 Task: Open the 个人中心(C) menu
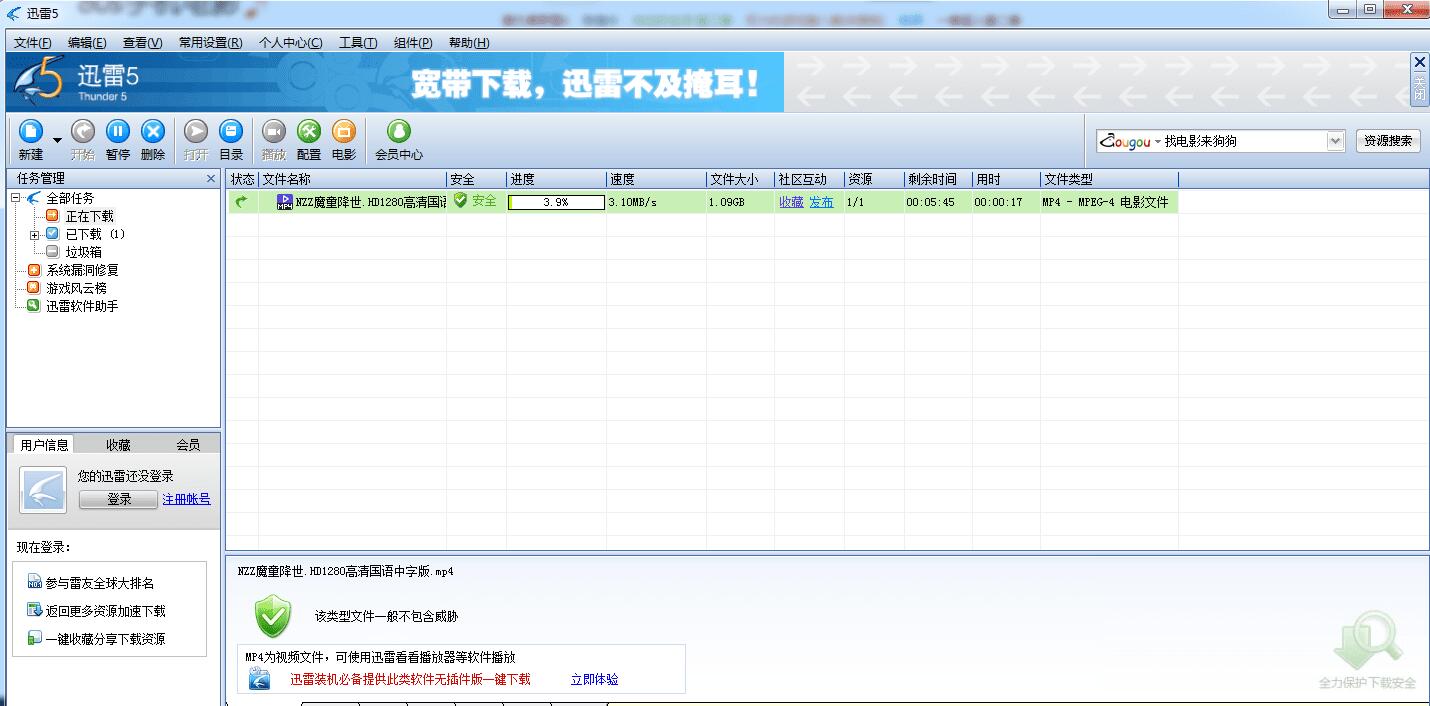click(x=290, y=42)
